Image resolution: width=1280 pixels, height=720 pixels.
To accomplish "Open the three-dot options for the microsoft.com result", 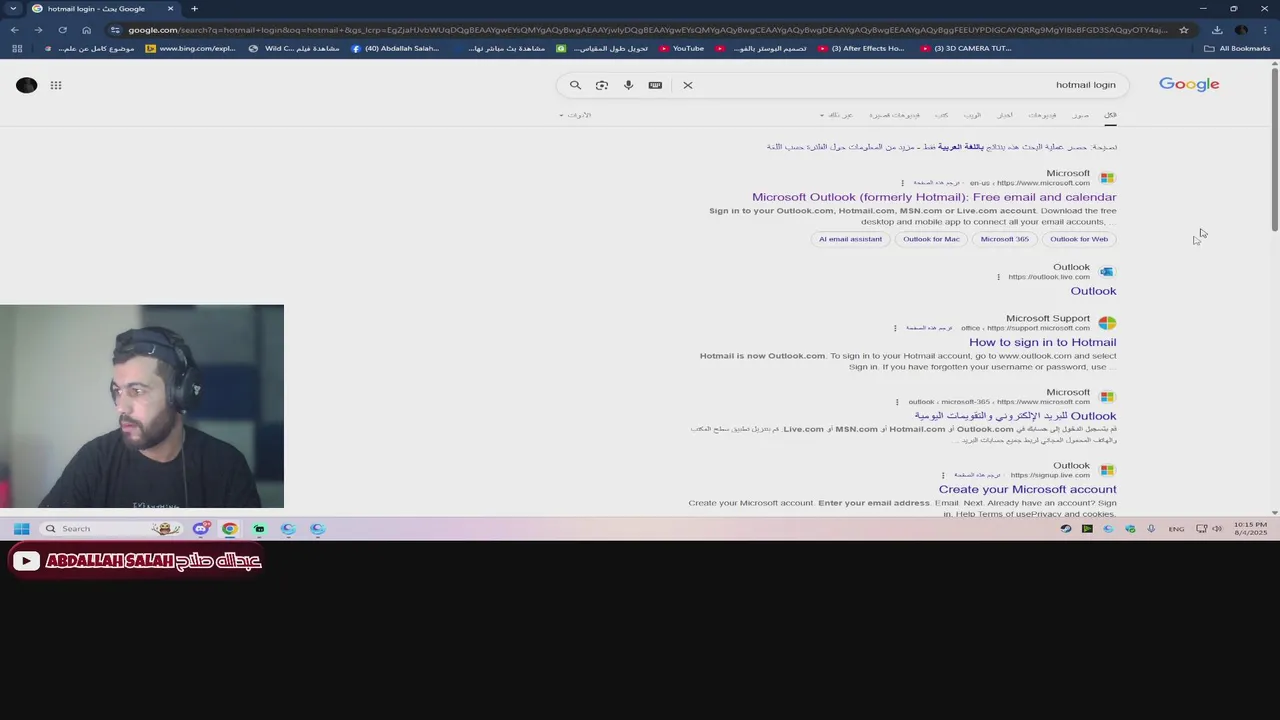I will tap(902, 183).
